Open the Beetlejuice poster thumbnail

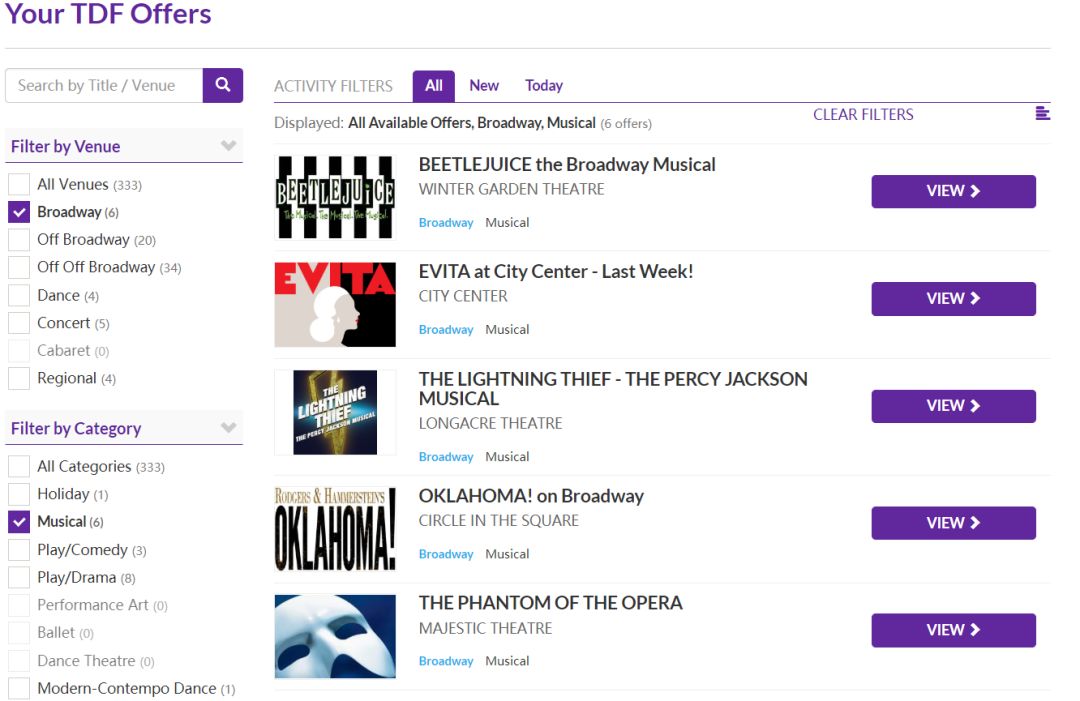335,197
